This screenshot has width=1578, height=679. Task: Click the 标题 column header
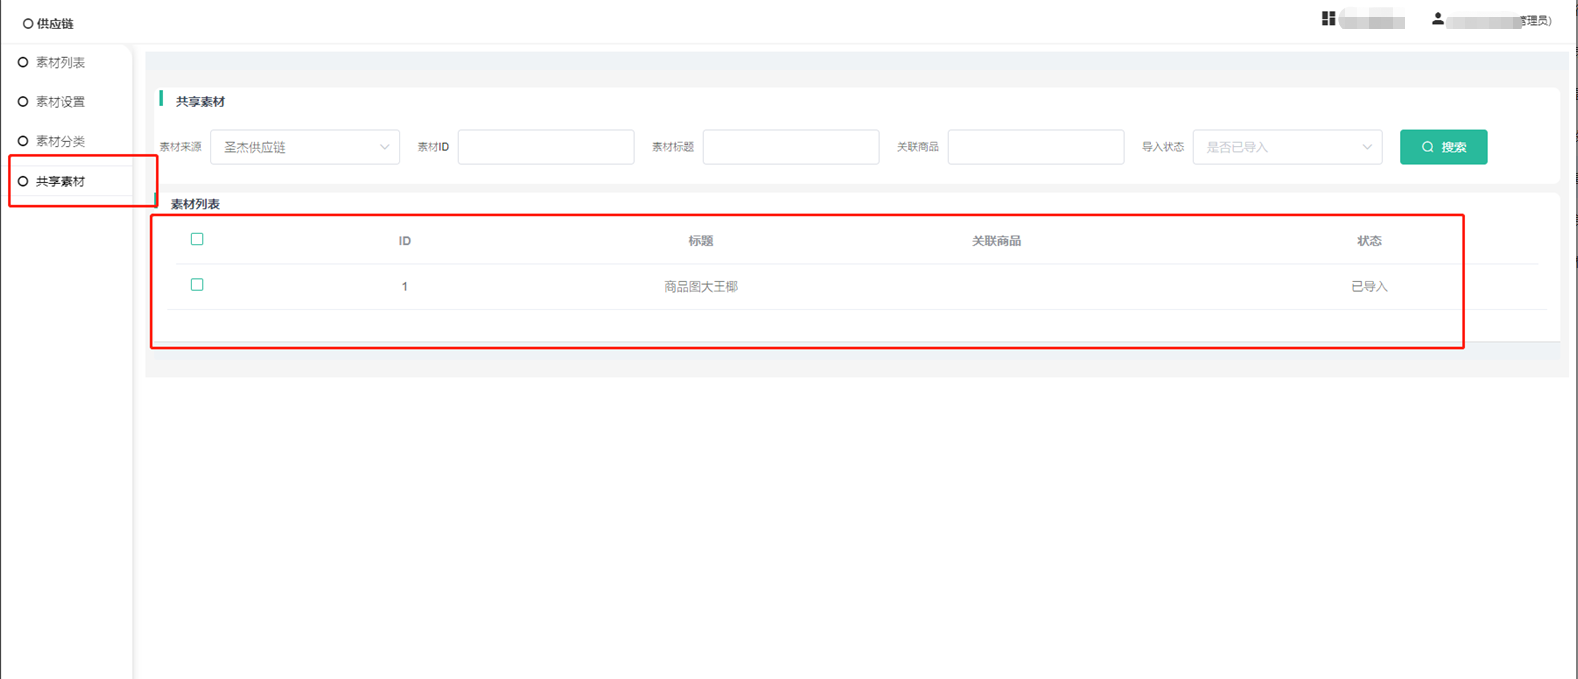point(700,241)
